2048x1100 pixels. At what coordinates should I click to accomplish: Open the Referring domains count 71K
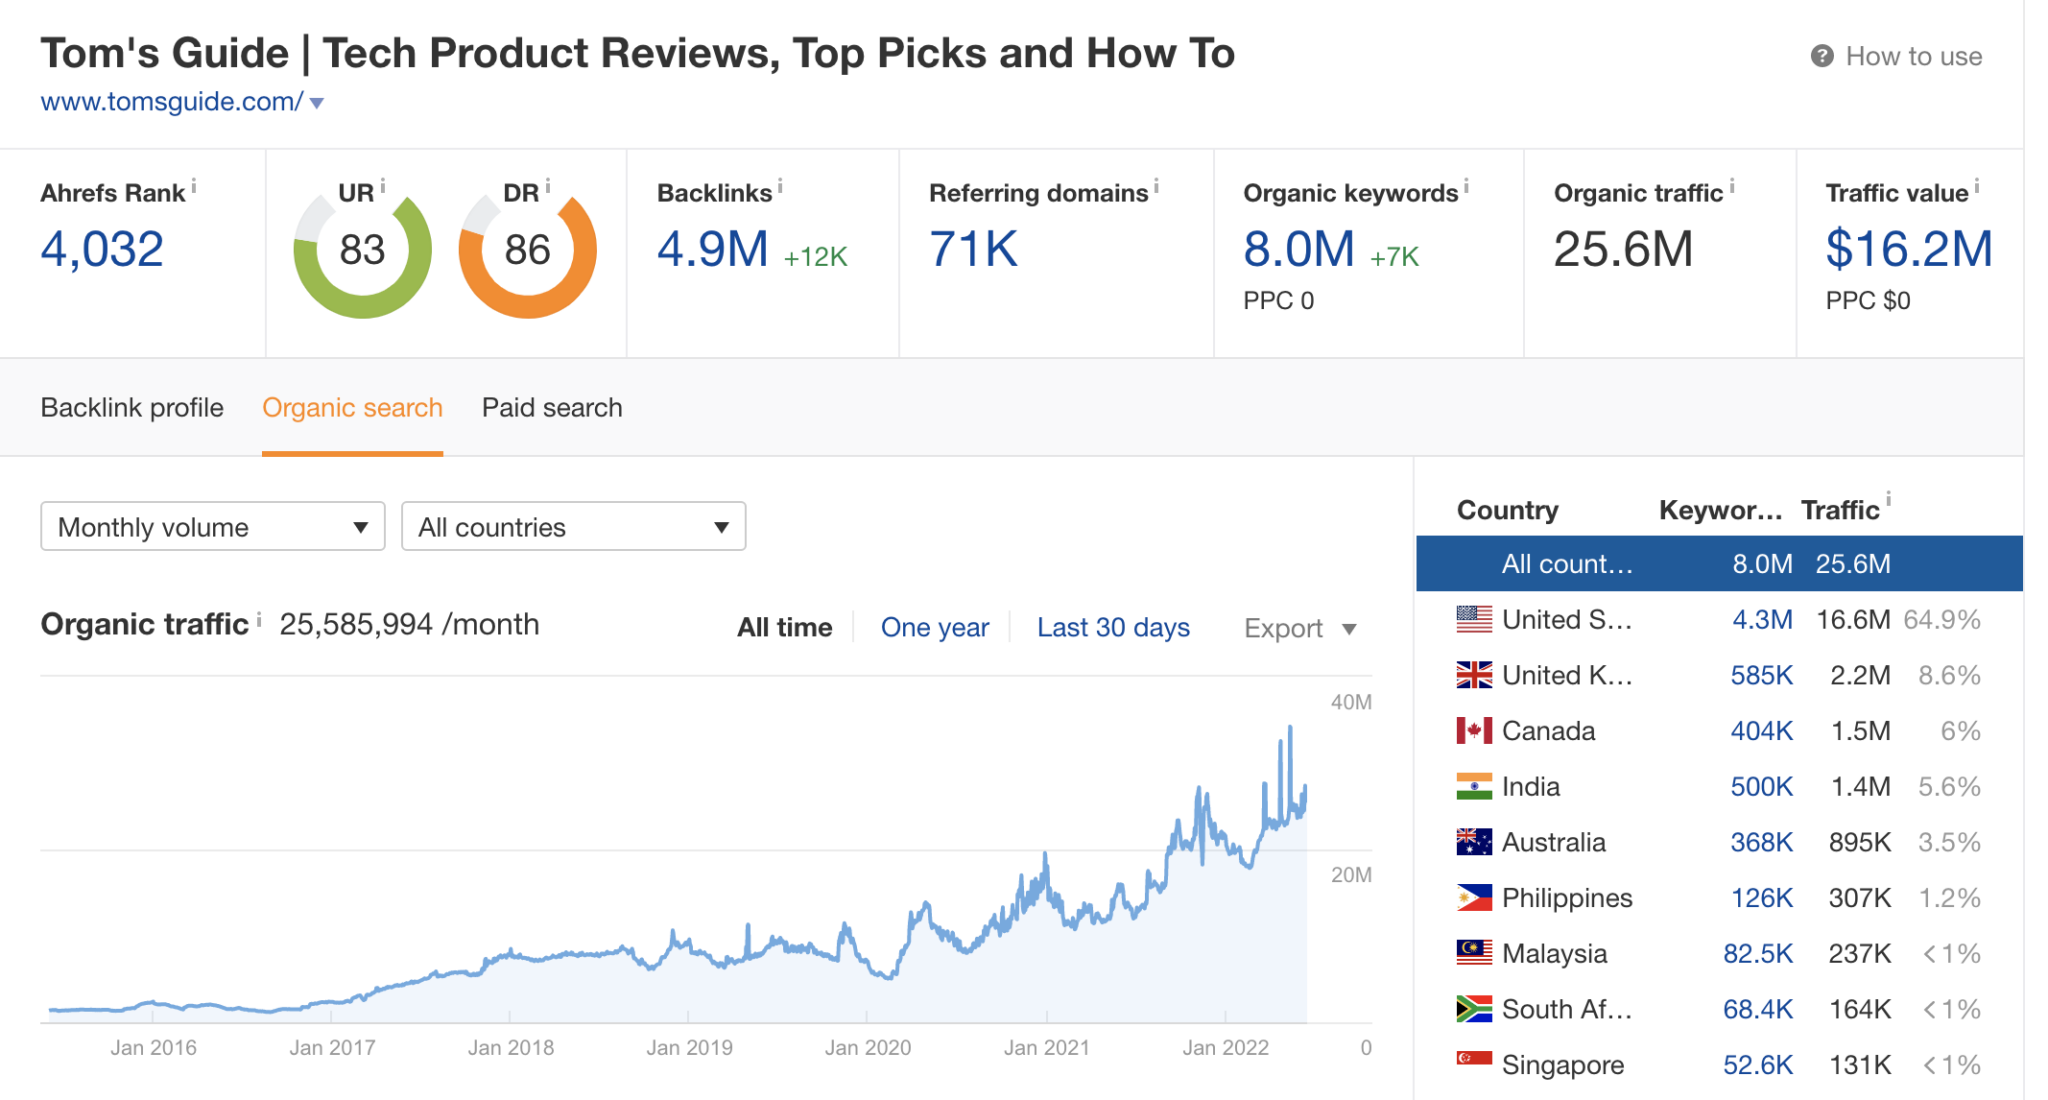973,249
